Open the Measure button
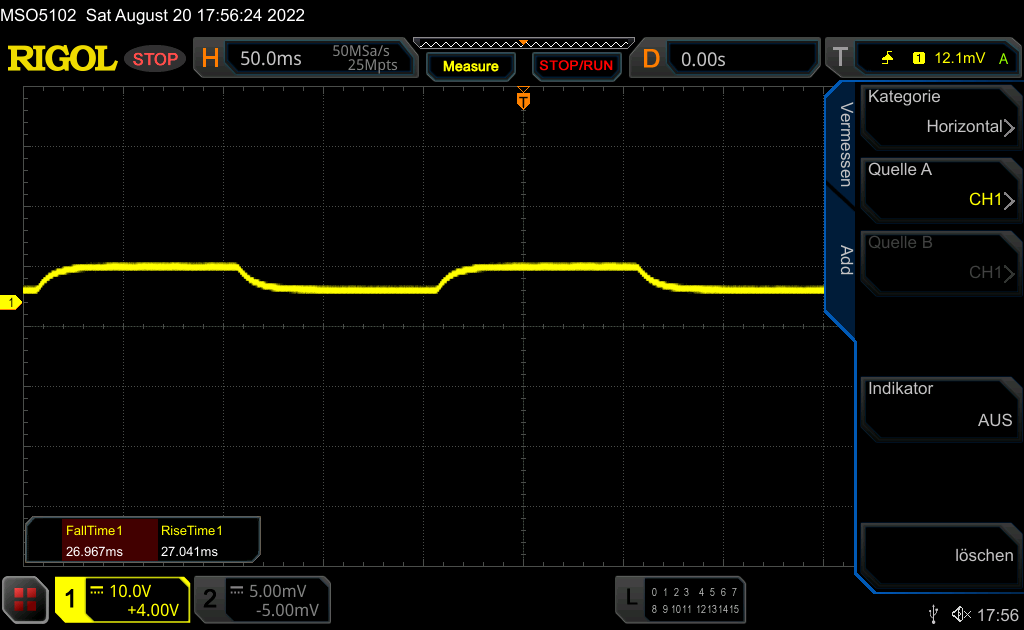1024x630 pixels. click(470, 66)
